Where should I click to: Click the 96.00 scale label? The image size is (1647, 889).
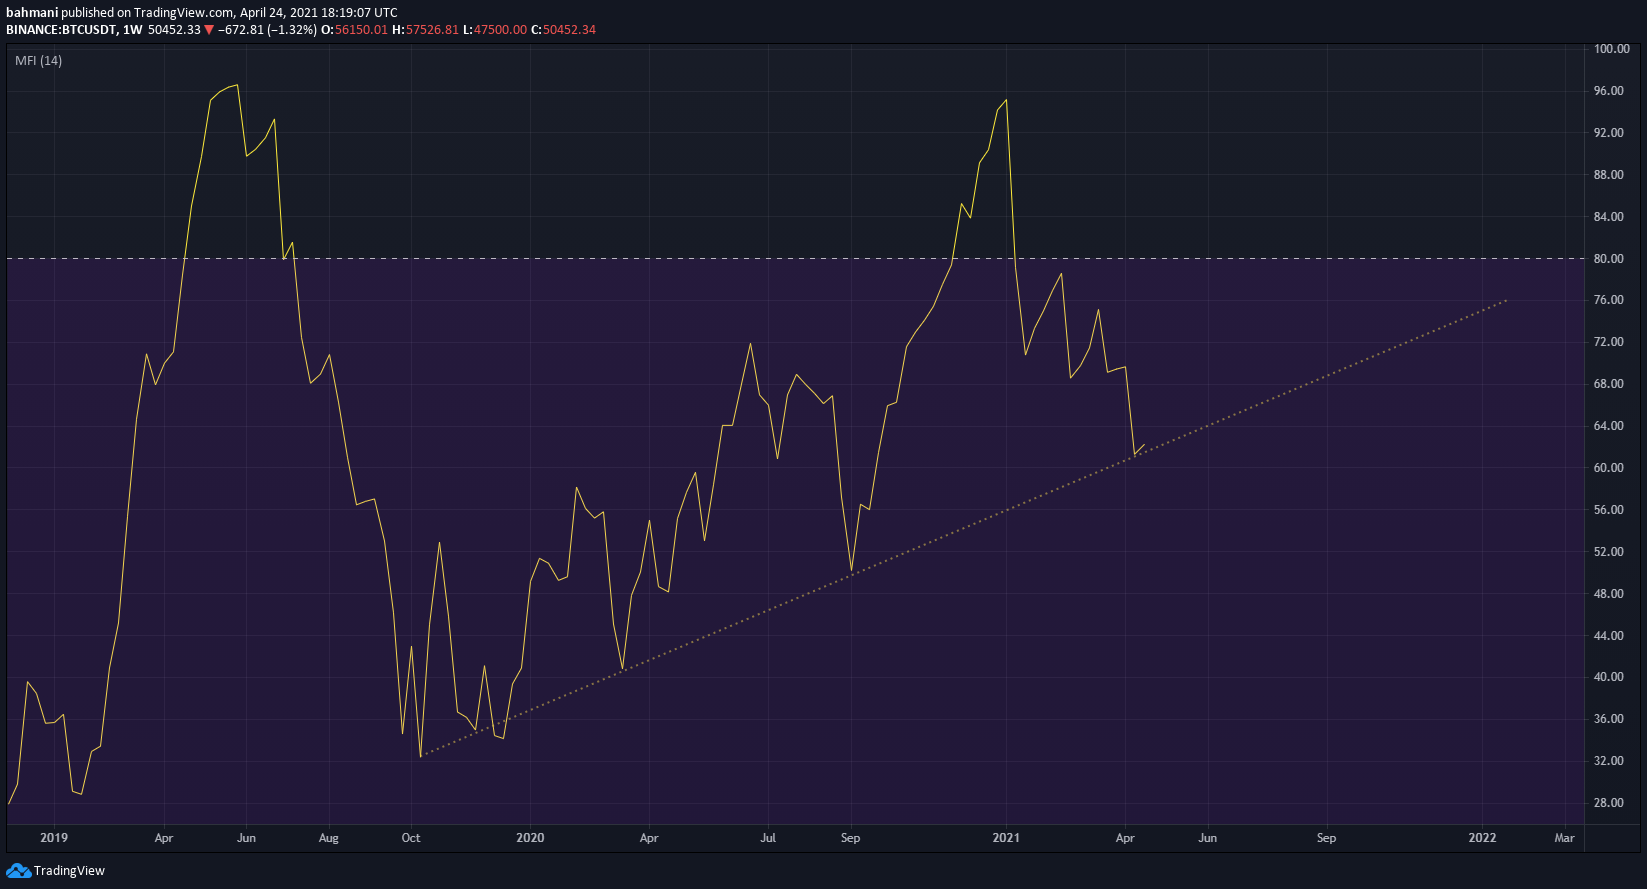pos(1609,91)
